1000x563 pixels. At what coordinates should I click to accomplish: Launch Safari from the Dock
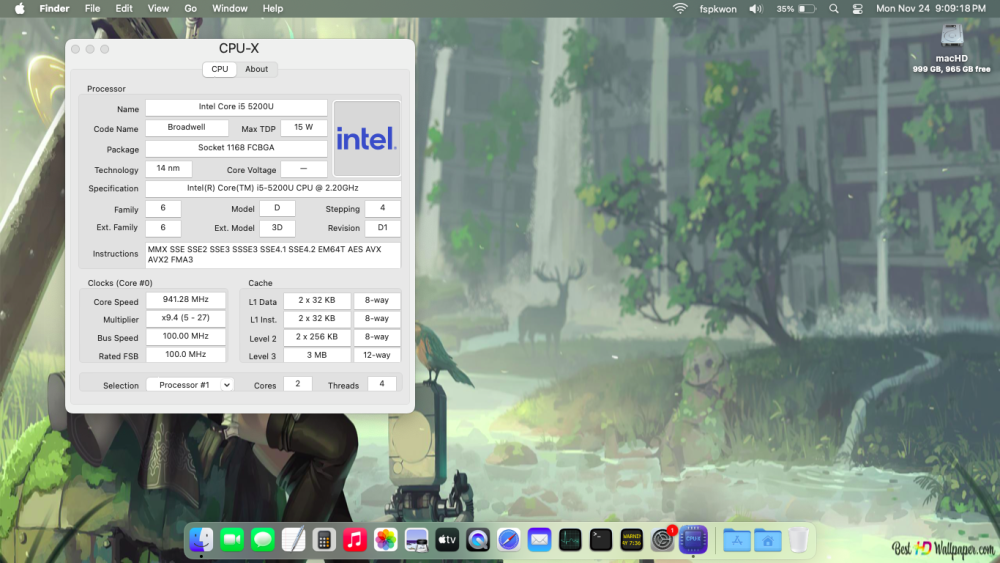click(x=508, y=540)
